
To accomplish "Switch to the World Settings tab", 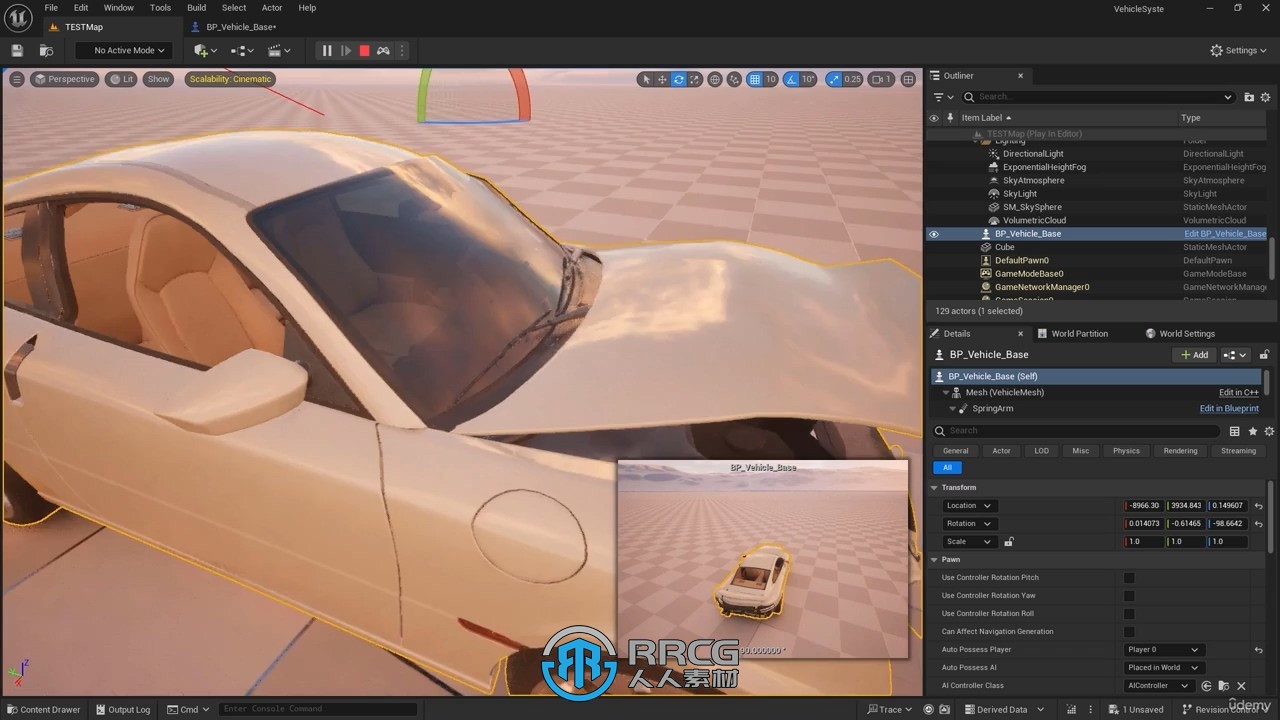I will point(1187,333).
